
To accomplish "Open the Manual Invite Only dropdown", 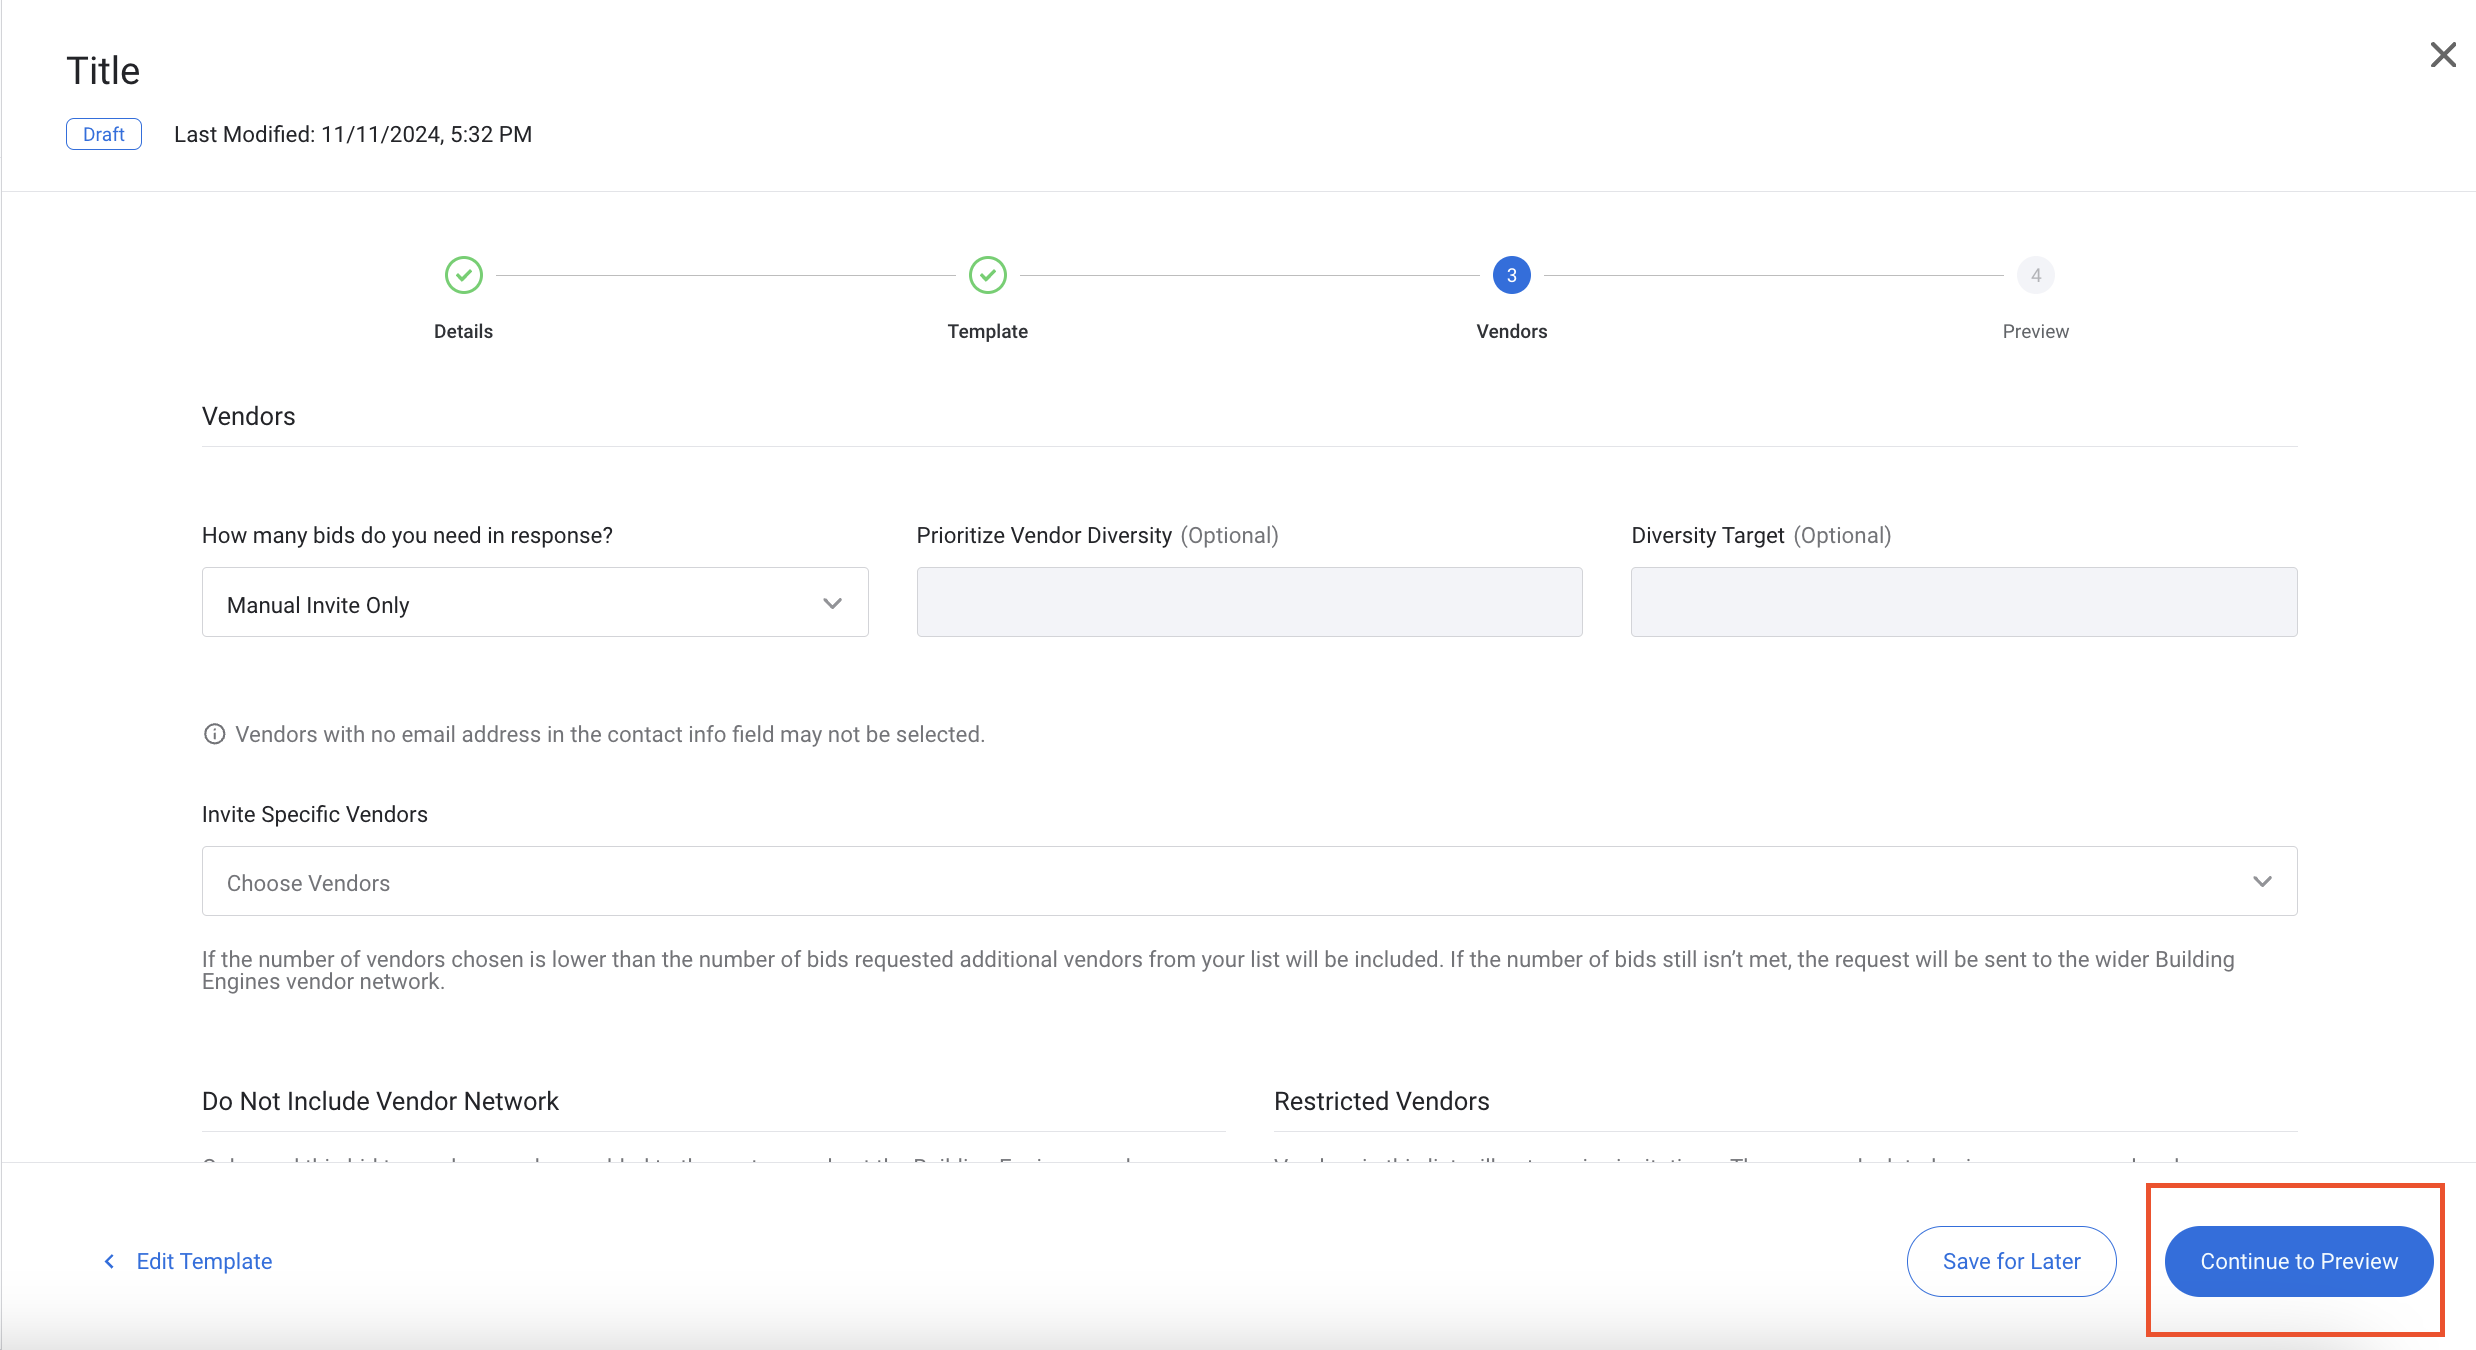I will pos(534,603).
